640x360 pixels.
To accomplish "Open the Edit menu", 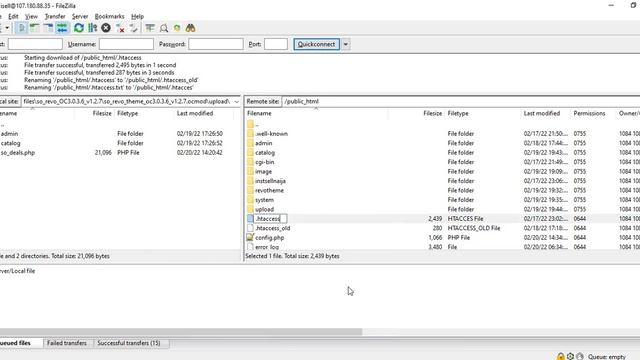I will (13, 16).
